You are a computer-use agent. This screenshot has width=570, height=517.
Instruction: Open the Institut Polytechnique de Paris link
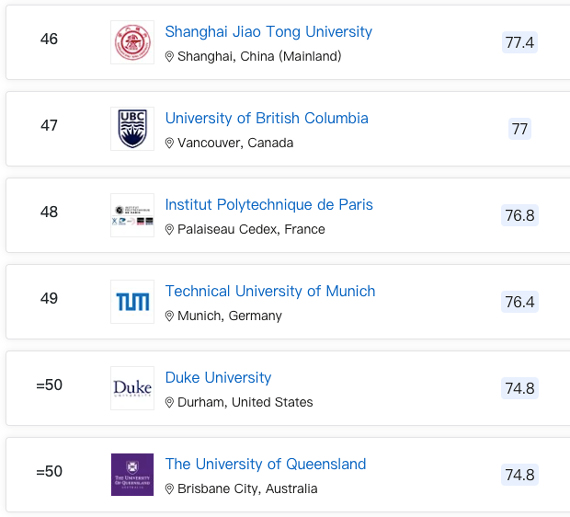(x=269, y=205)
